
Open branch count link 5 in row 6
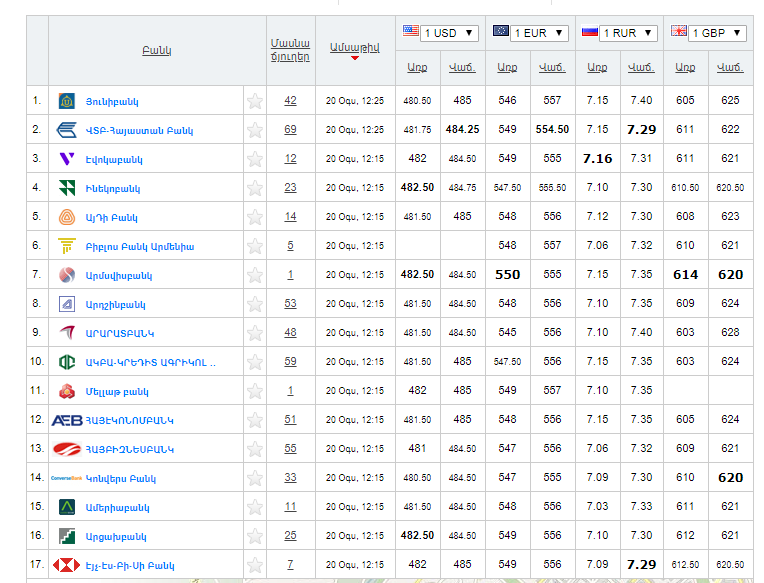[290, 245]
